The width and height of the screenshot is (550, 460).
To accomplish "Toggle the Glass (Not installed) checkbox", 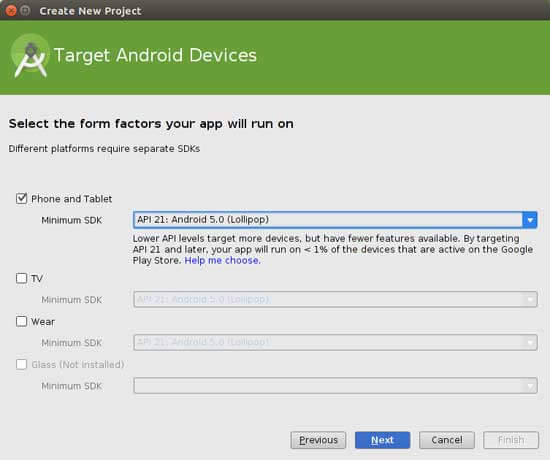I will click(x=21, y=364).
